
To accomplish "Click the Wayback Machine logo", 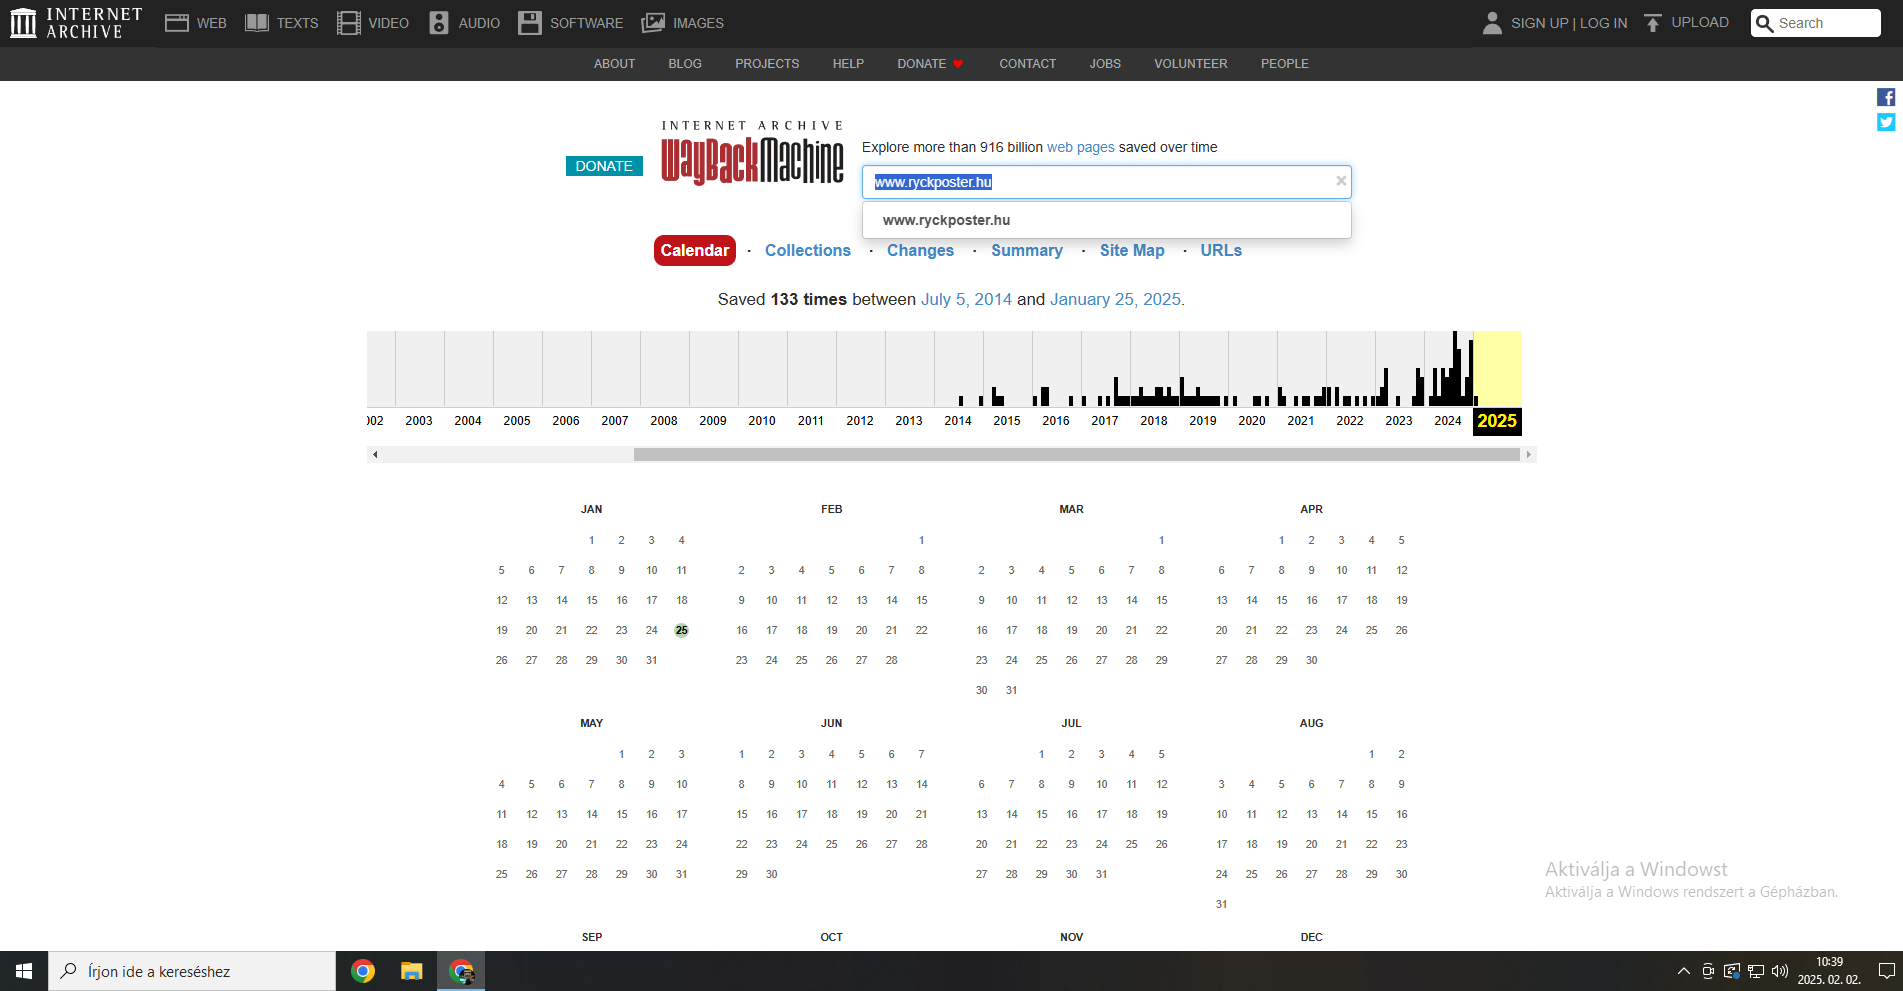I will click(752, 154).
